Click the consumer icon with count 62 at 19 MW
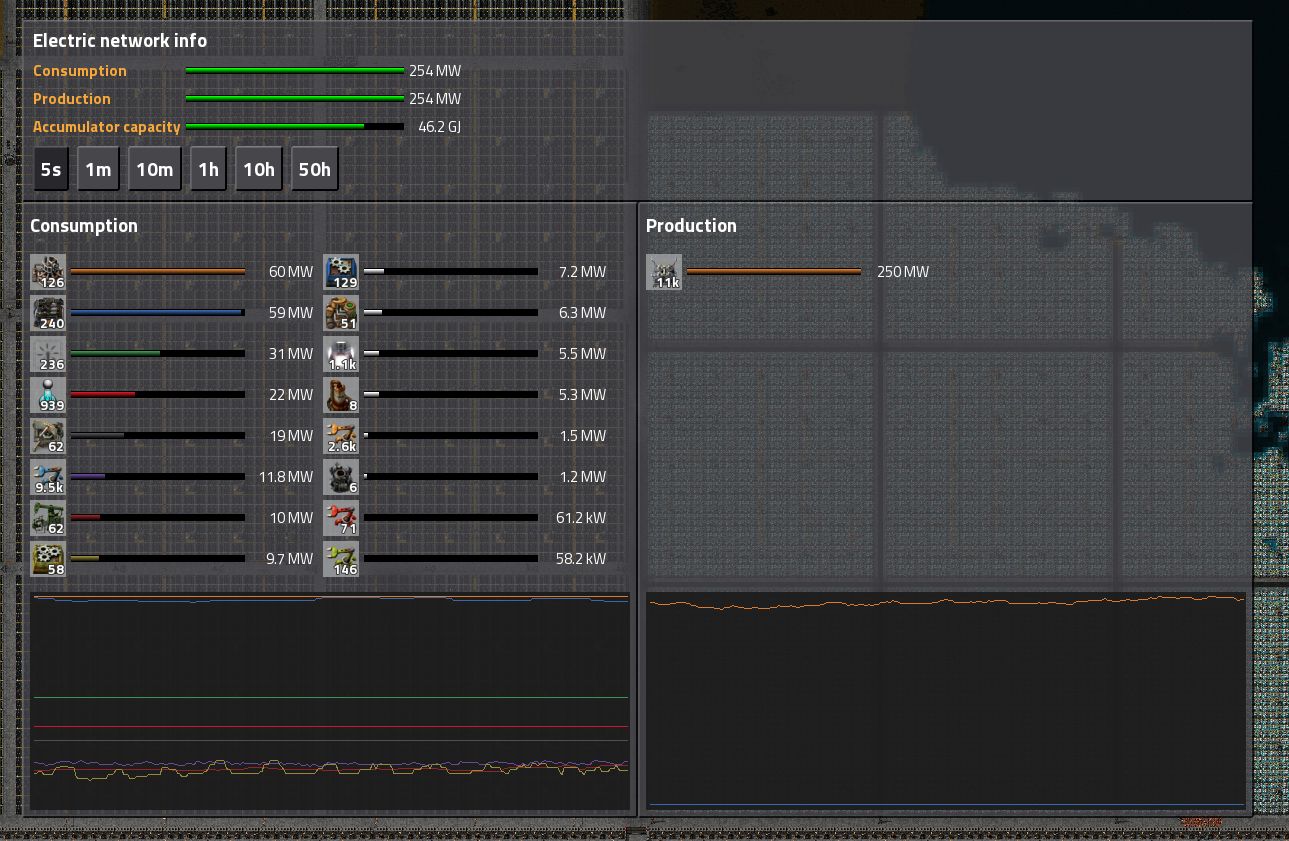Screen dimensions: 1289x841 48,436
